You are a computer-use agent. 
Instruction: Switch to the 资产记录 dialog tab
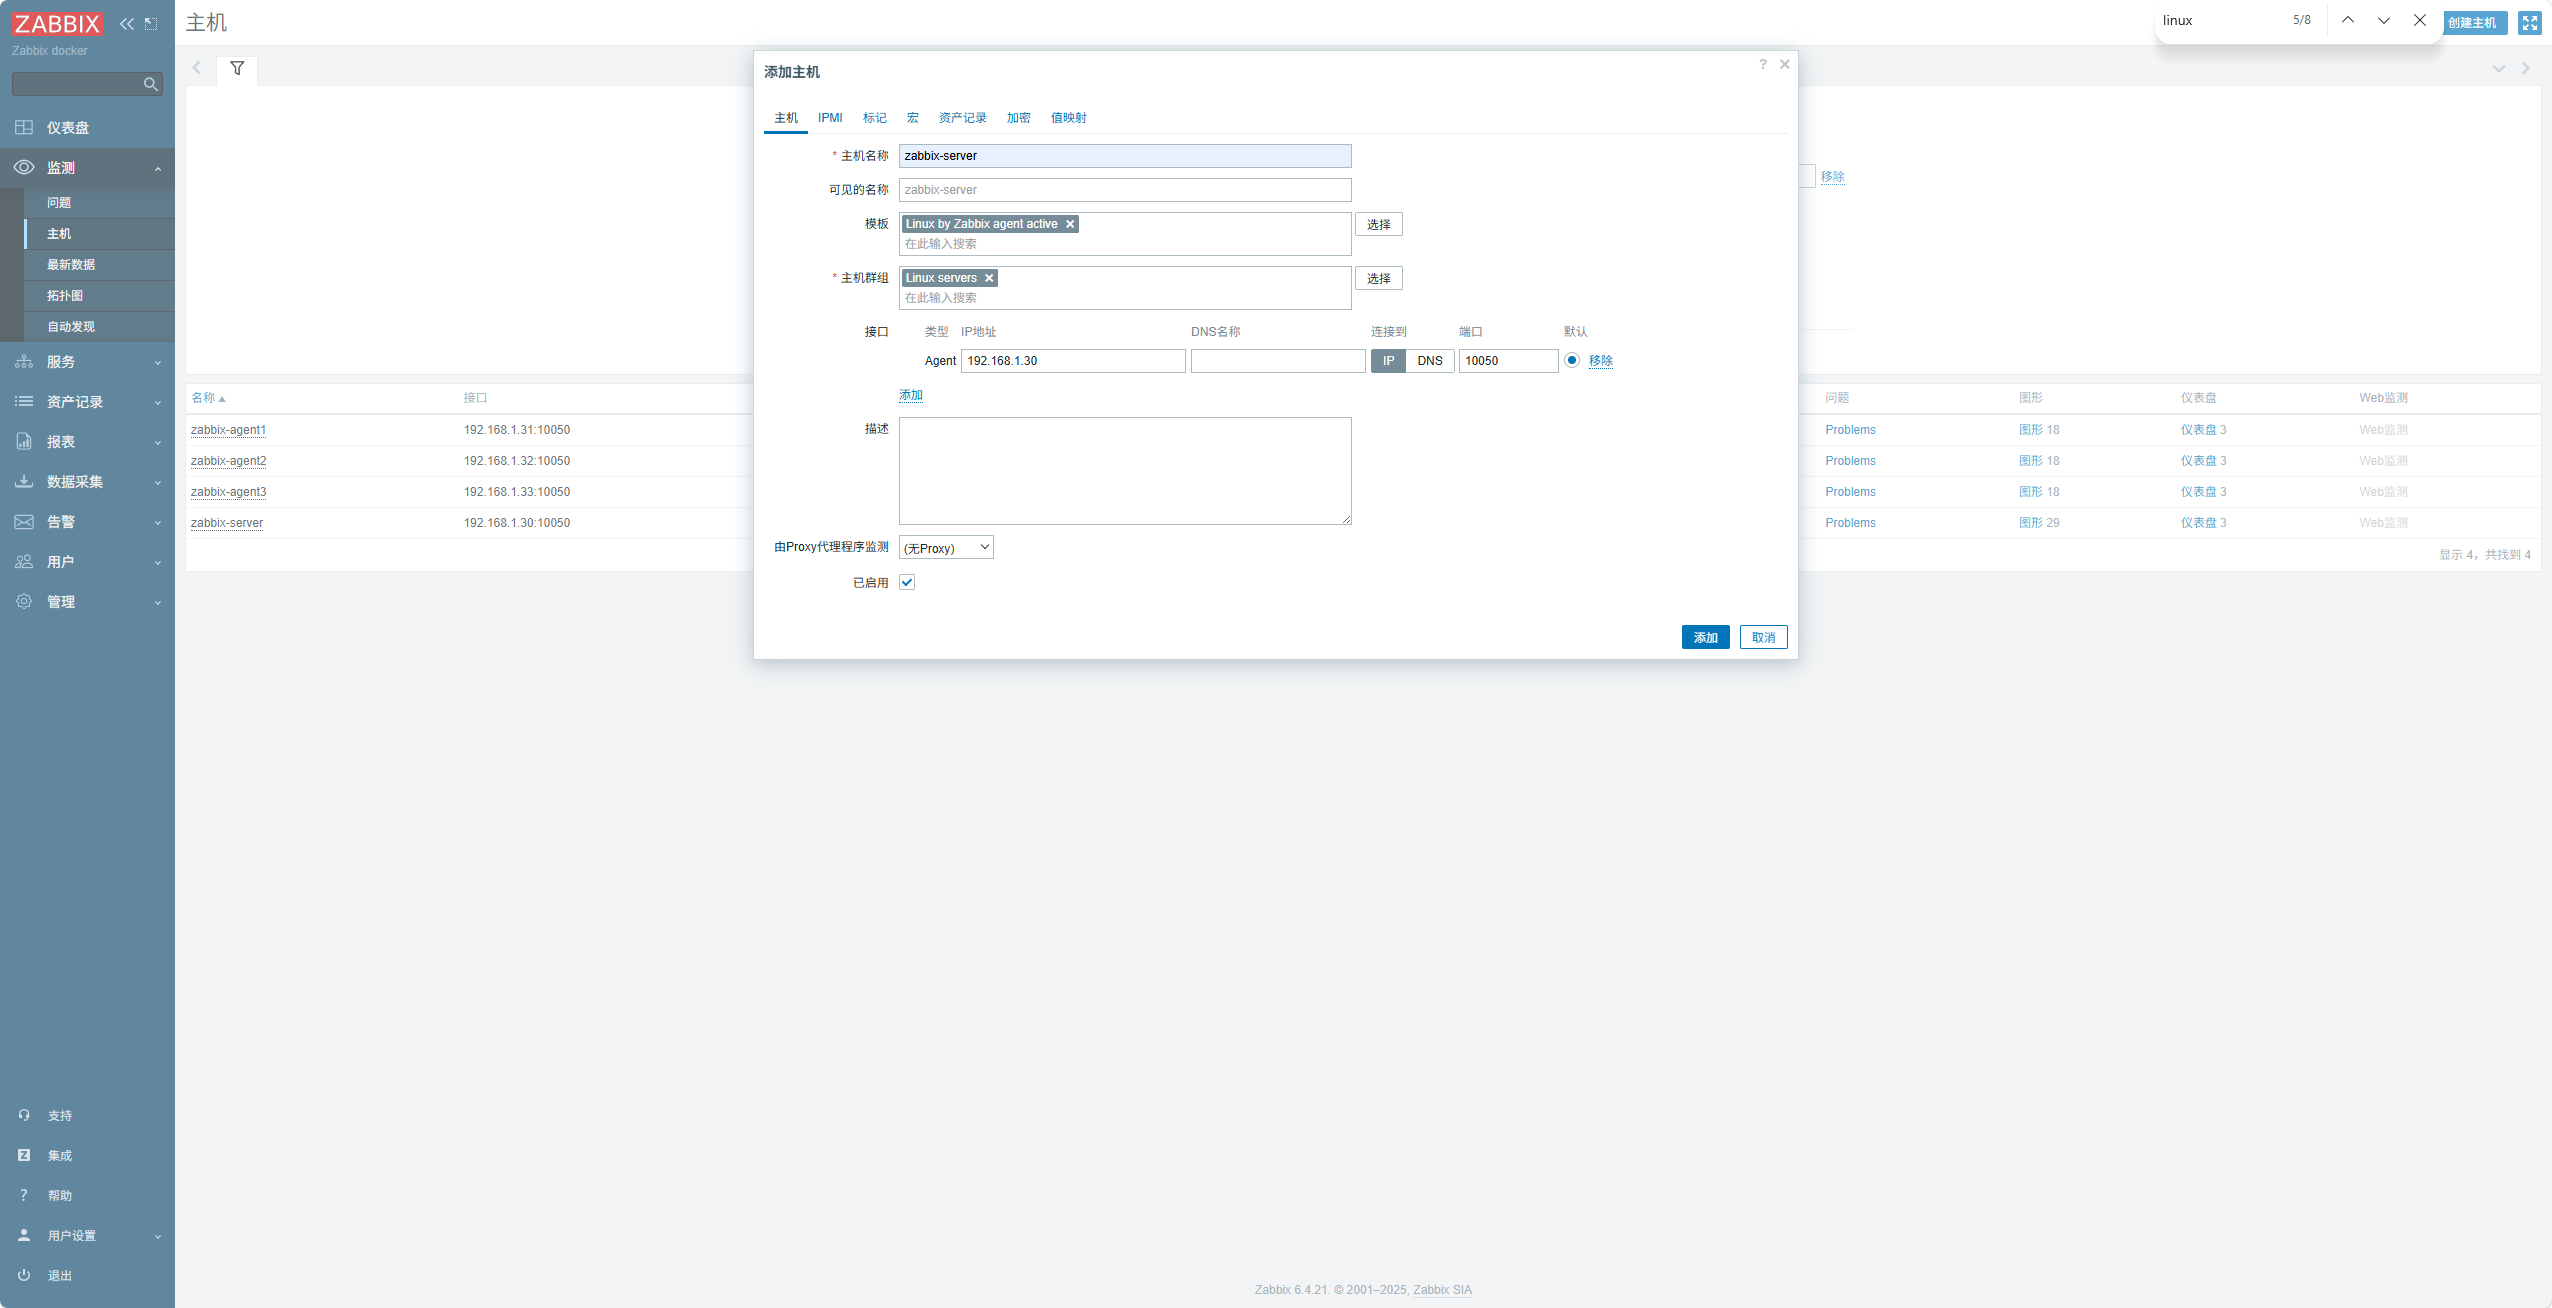[x=963, y=118]
